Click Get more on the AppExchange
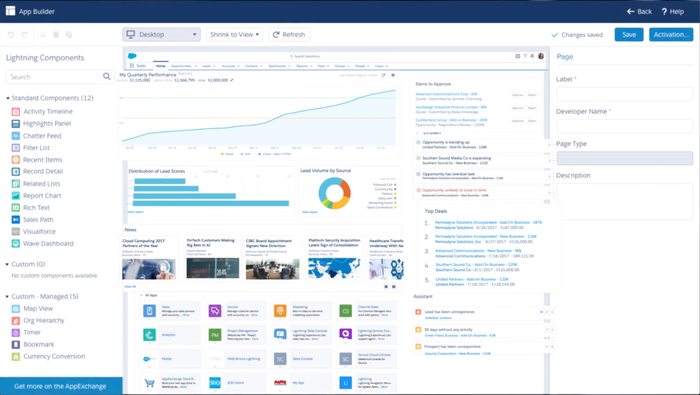Viewport: 700px width, 395px height. (61, 386)
